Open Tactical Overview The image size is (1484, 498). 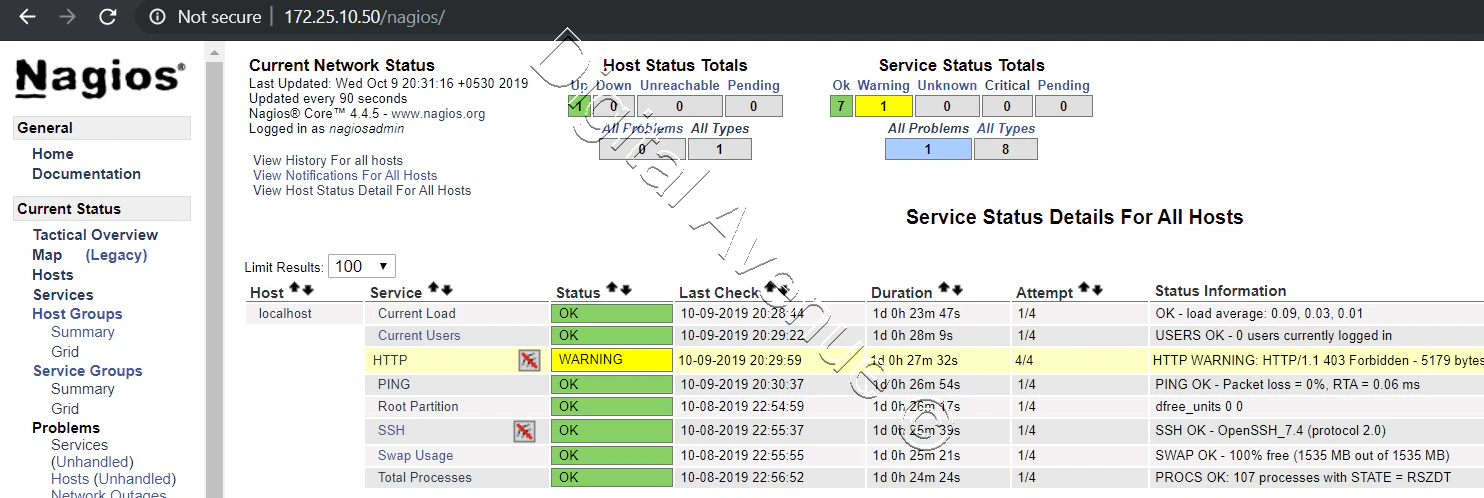pos(95,235)
